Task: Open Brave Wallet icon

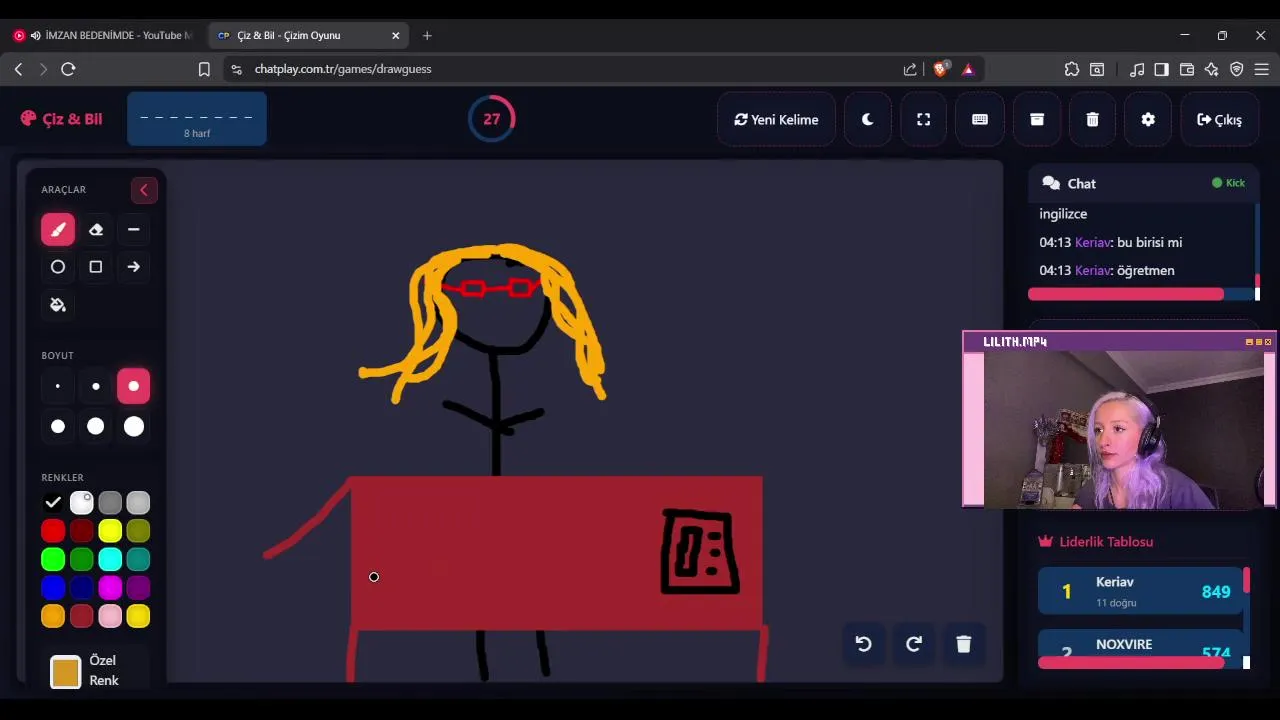Action: pos(1187,69)
